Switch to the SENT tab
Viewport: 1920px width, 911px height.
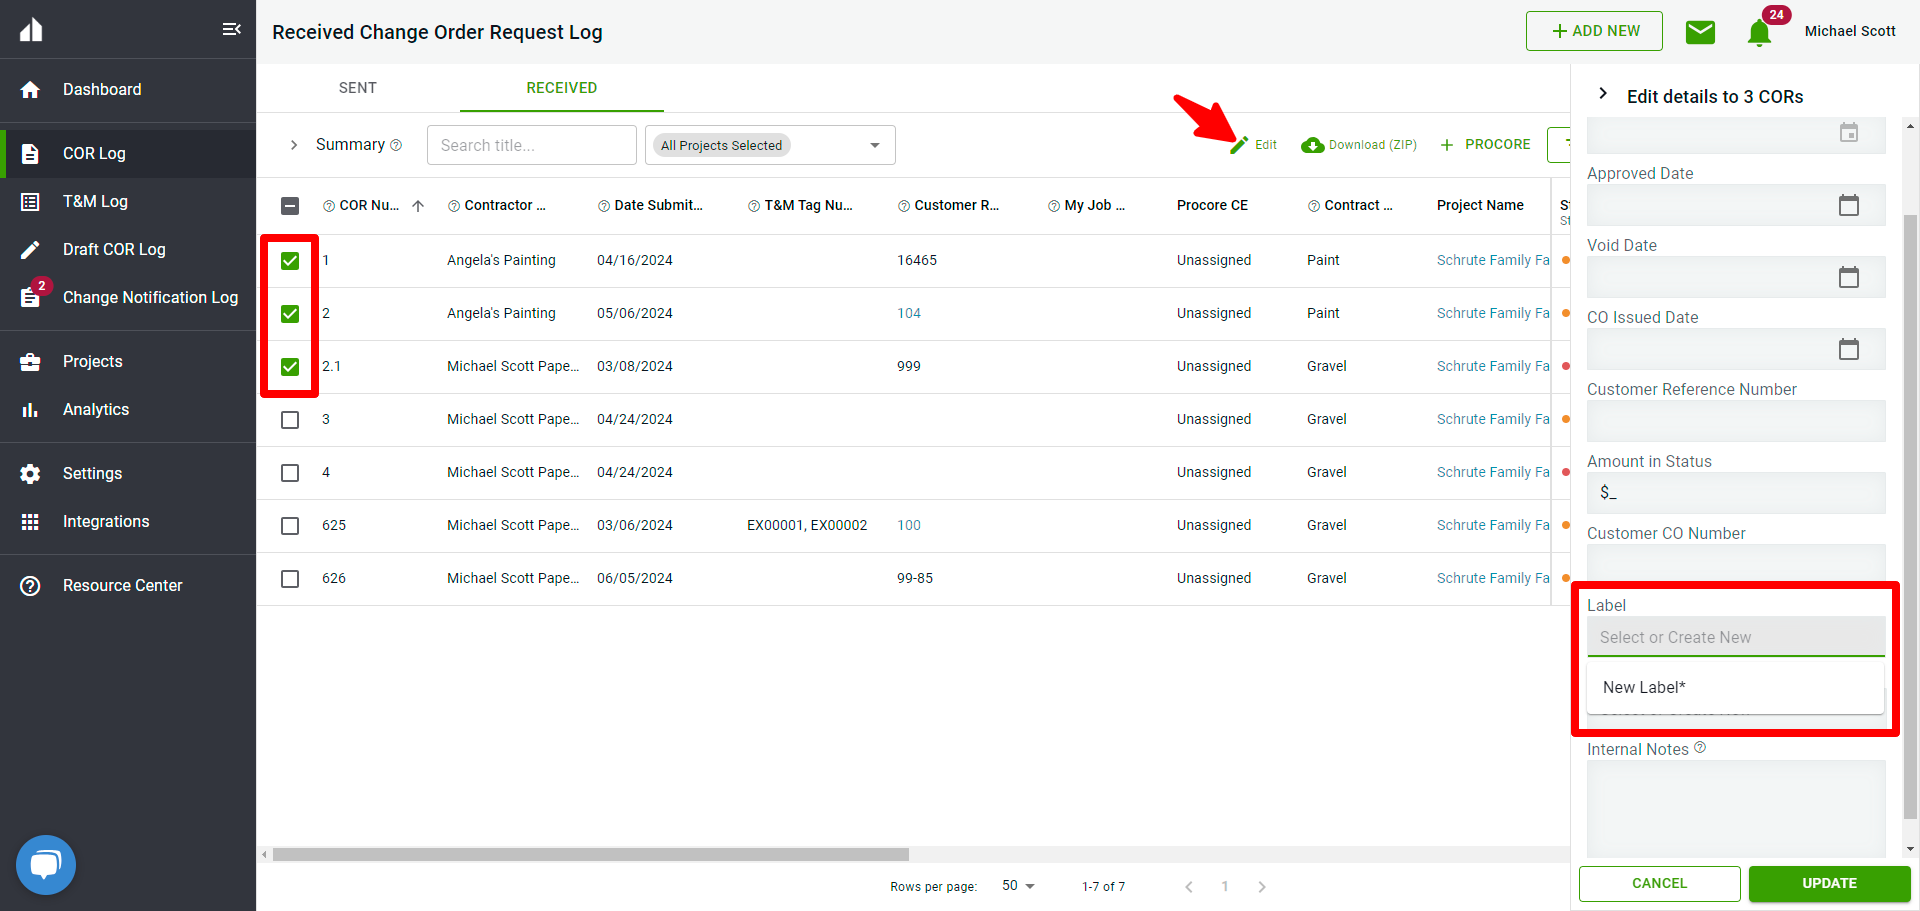357,88
